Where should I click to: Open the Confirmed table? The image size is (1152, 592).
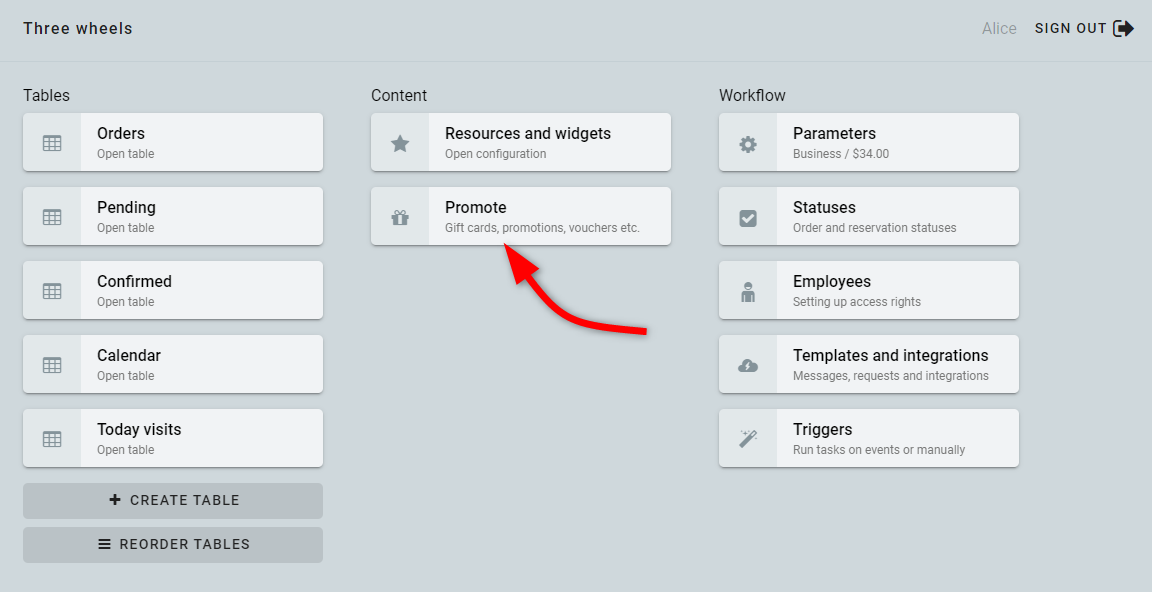(x=173, y=290)
